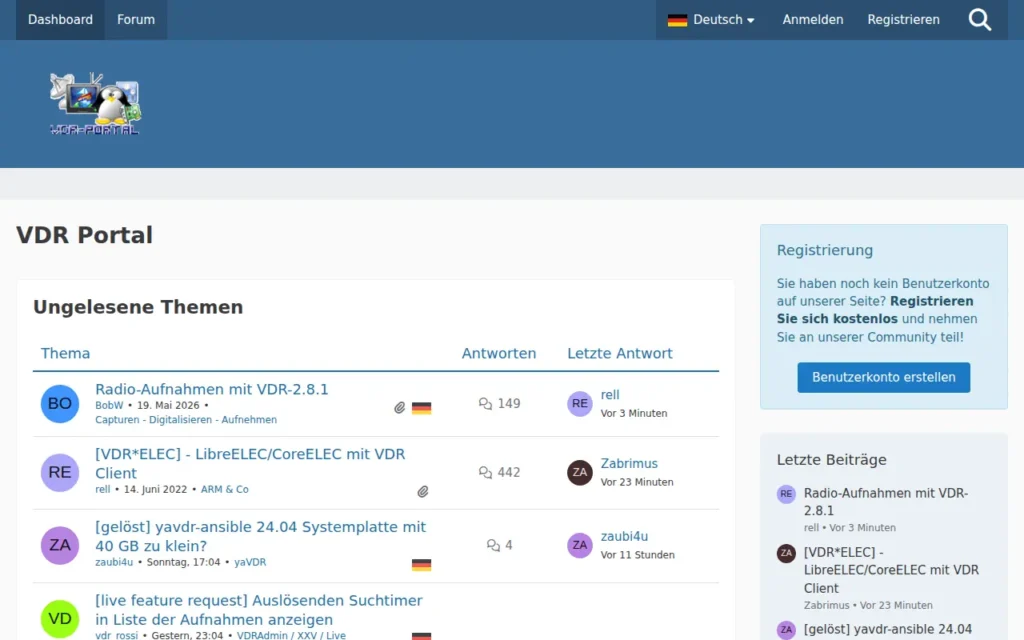Click Anmelden in the top bar
1024x640 pixels.
(x=812, y=20)
